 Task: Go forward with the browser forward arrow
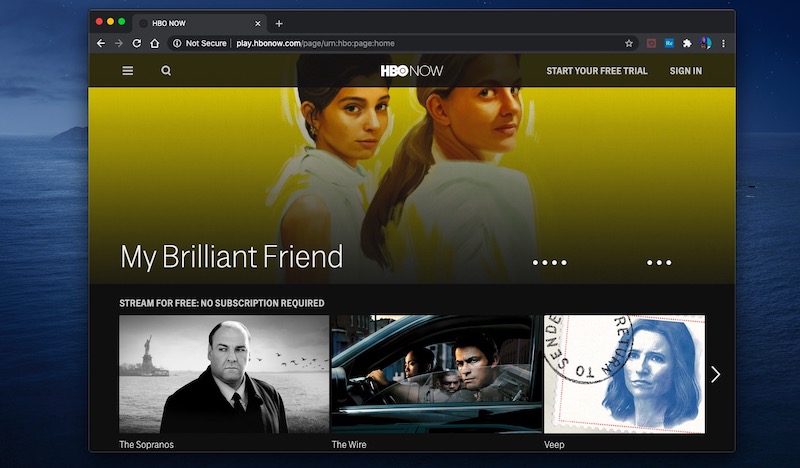tap(119, 43)
